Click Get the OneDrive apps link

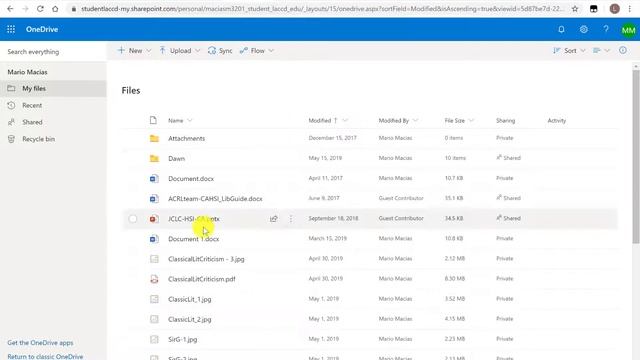click(x=40, y=343)
